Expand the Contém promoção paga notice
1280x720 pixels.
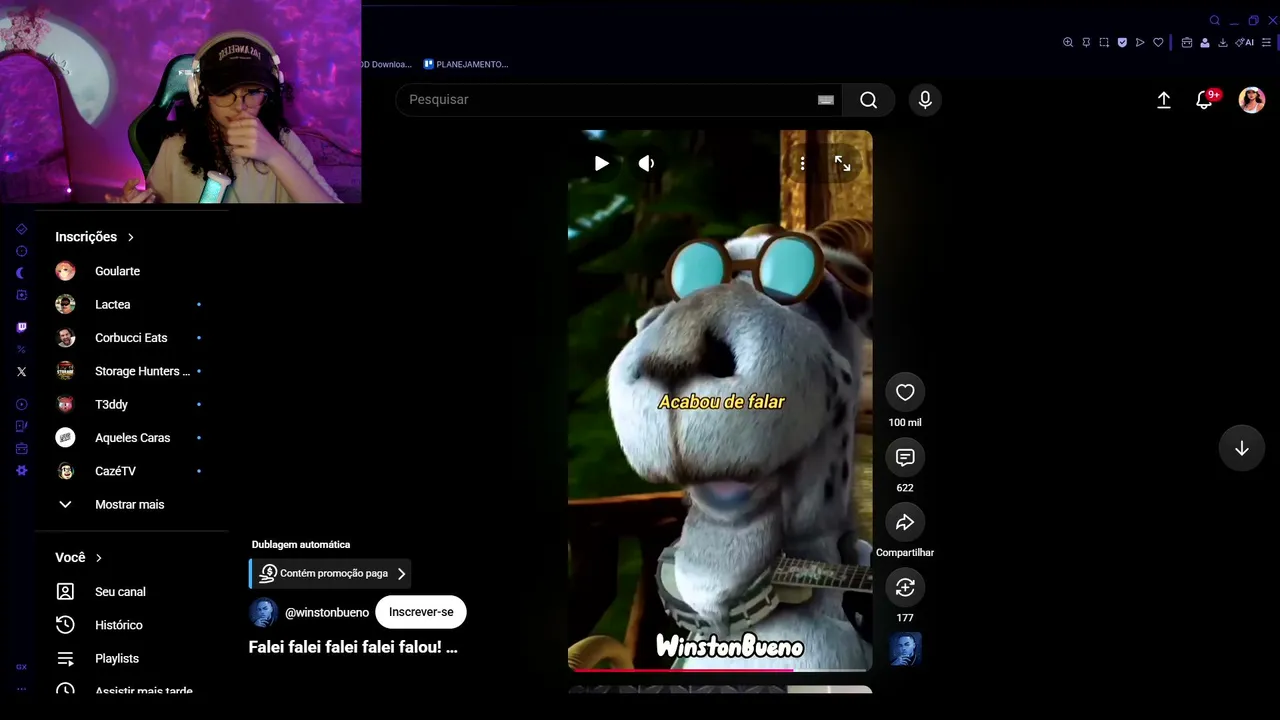[330, 574]
